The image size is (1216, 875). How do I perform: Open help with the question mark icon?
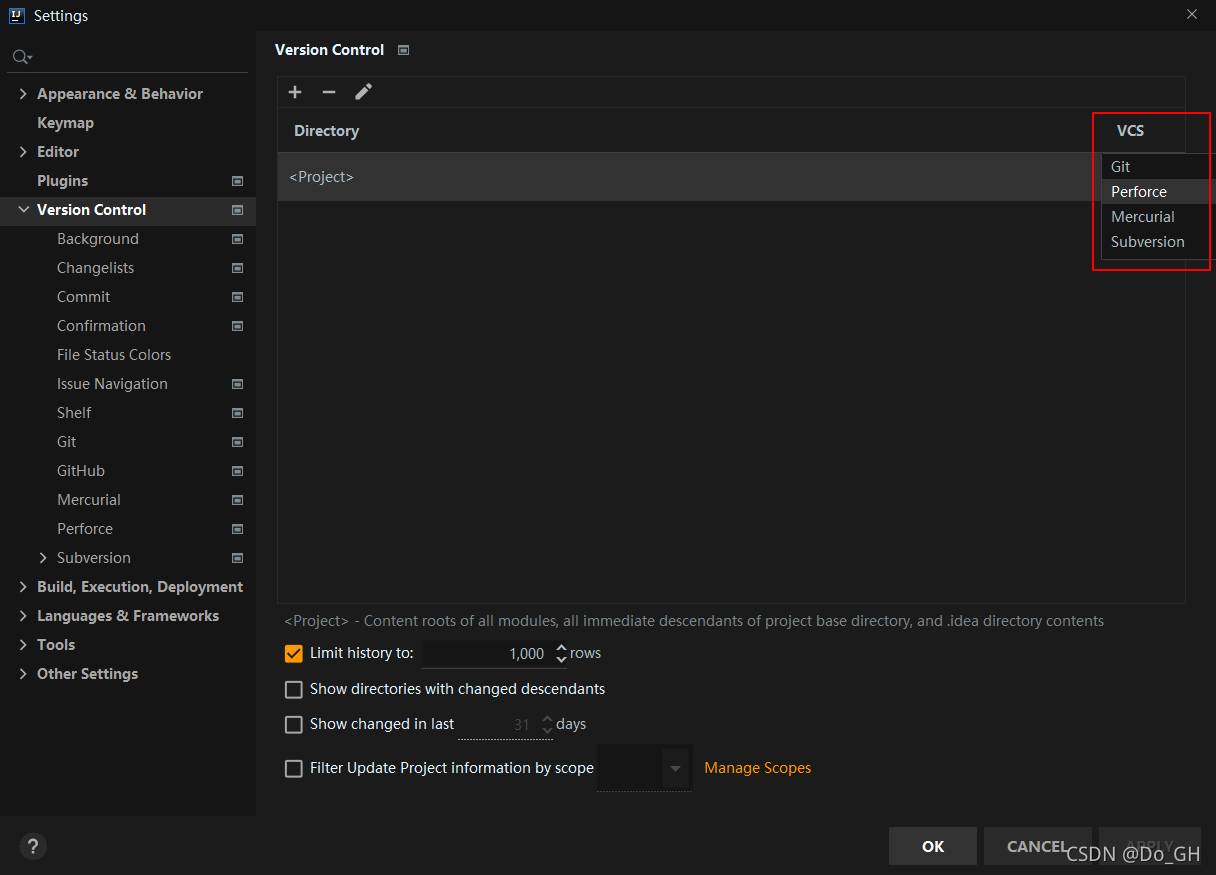tap(33, 846)
